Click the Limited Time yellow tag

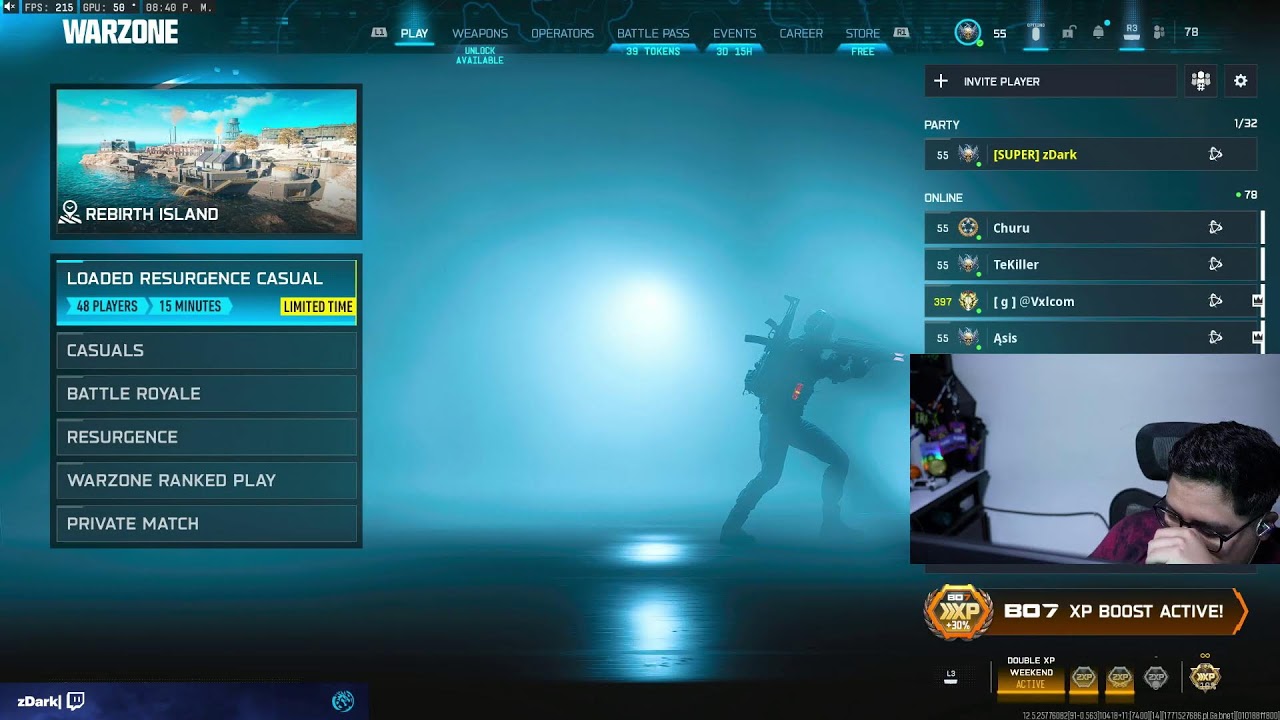click(x=317, y=307)
